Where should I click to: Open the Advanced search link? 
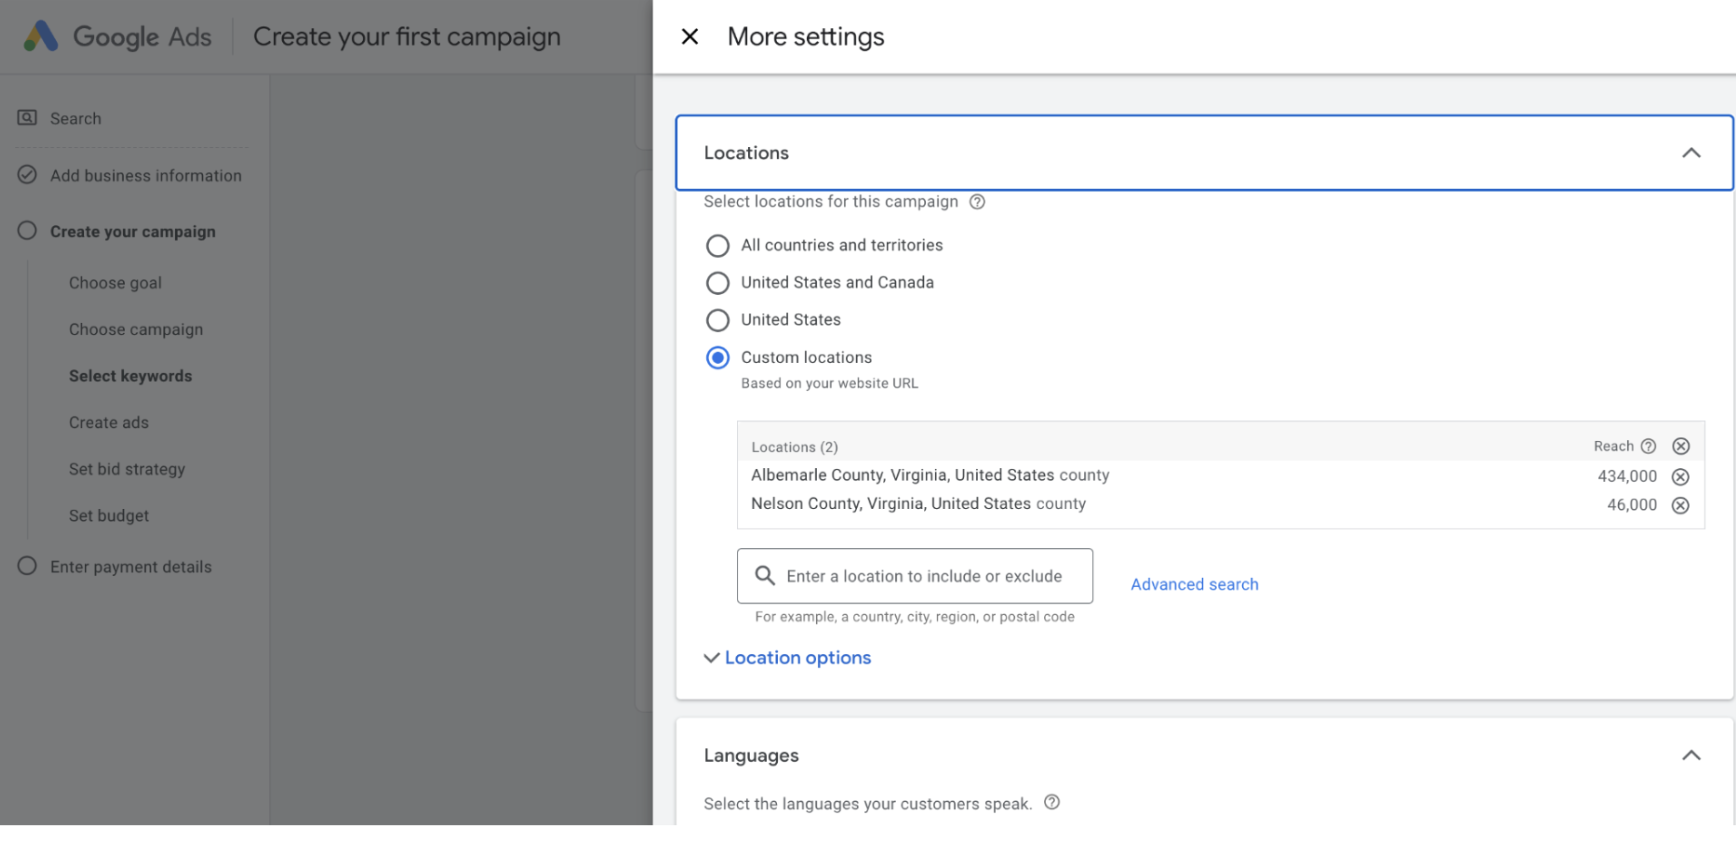coord(1194,585)
